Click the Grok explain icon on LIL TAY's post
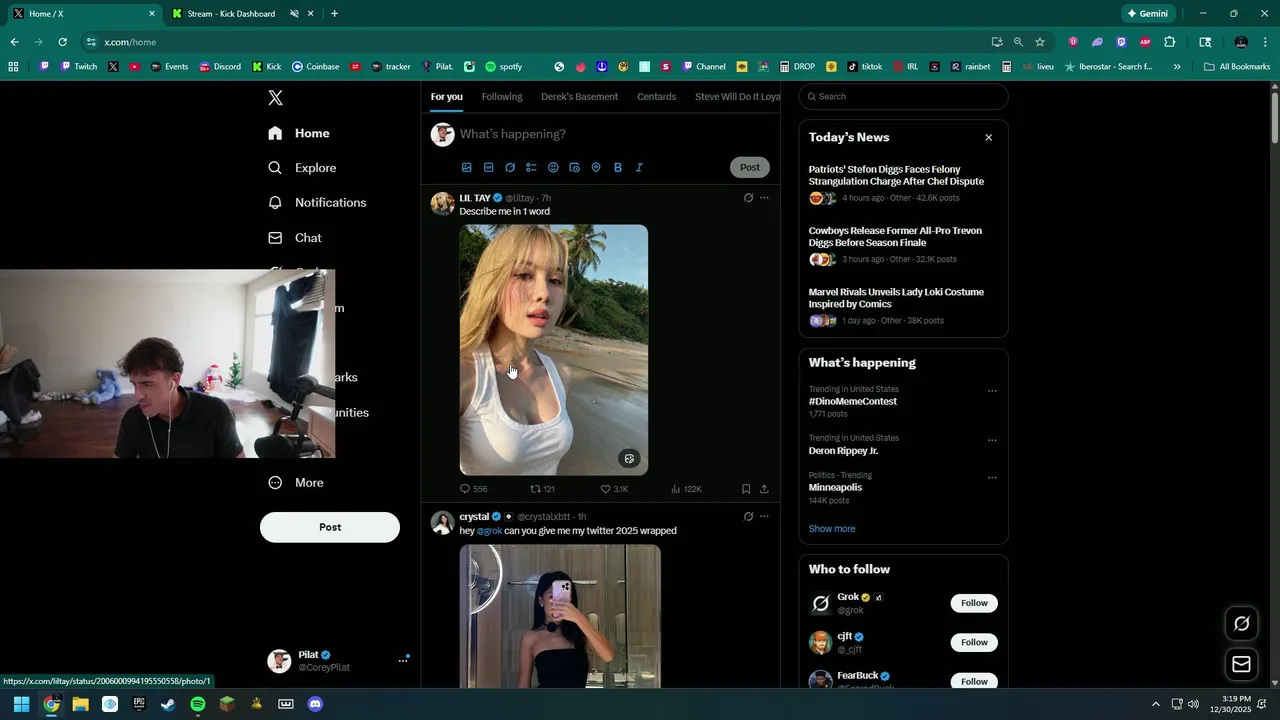 pyautogui.click(x=748, y=198)
